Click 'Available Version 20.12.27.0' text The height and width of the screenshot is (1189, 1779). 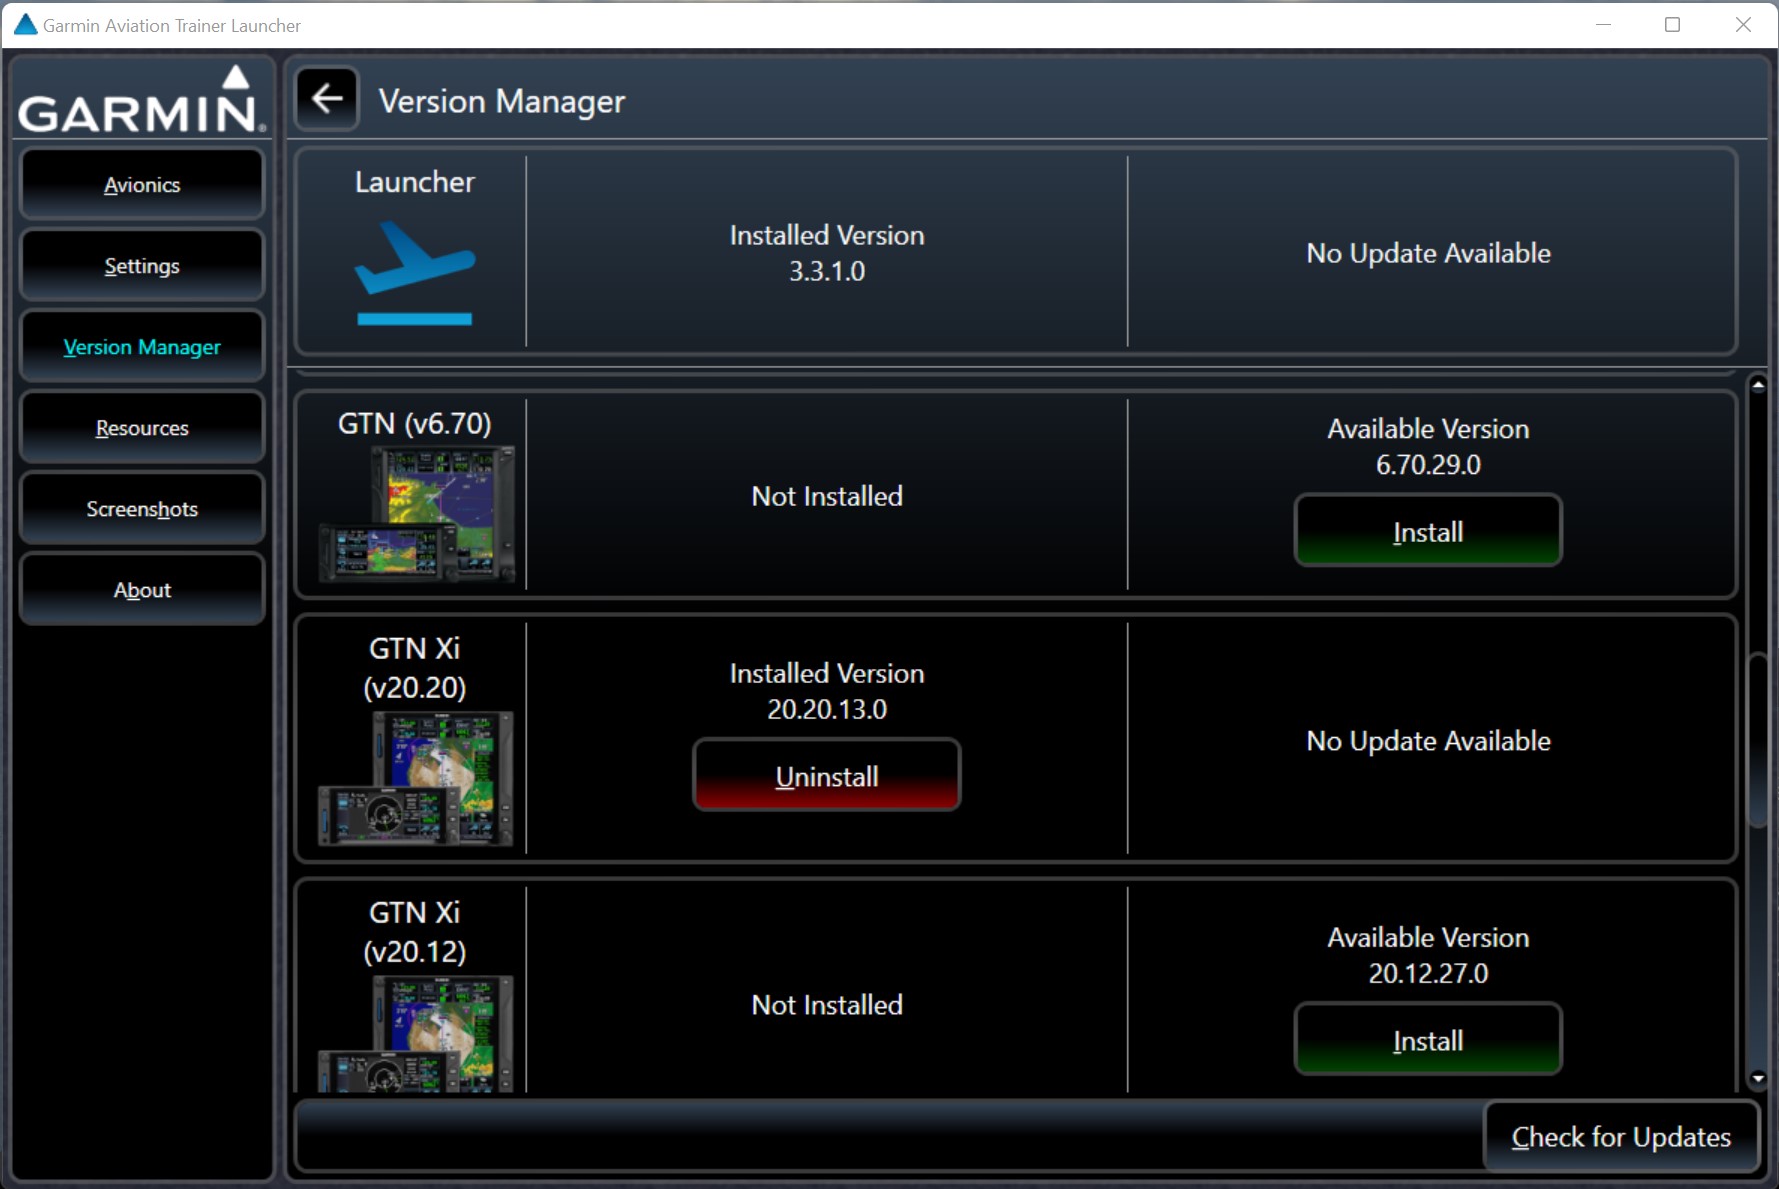1428,955
